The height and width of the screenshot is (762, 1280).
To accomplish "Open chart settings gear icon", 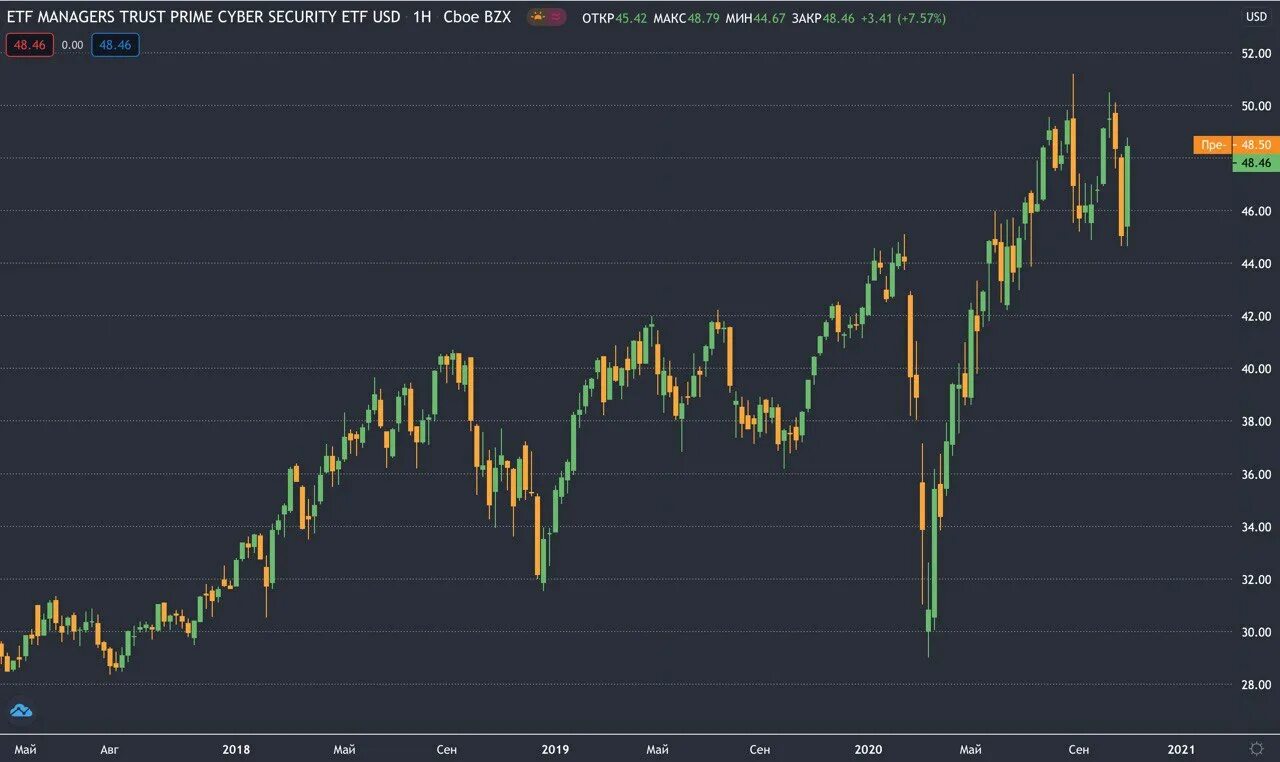I will [x=1257, y=748].
